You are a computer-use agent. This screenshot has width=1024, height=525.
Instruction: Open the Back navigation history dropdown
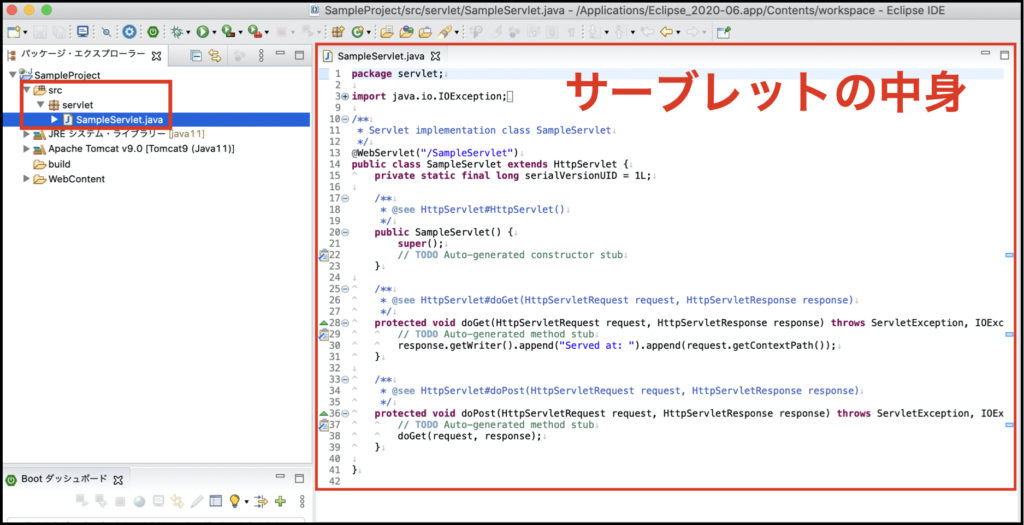[678, 32]
